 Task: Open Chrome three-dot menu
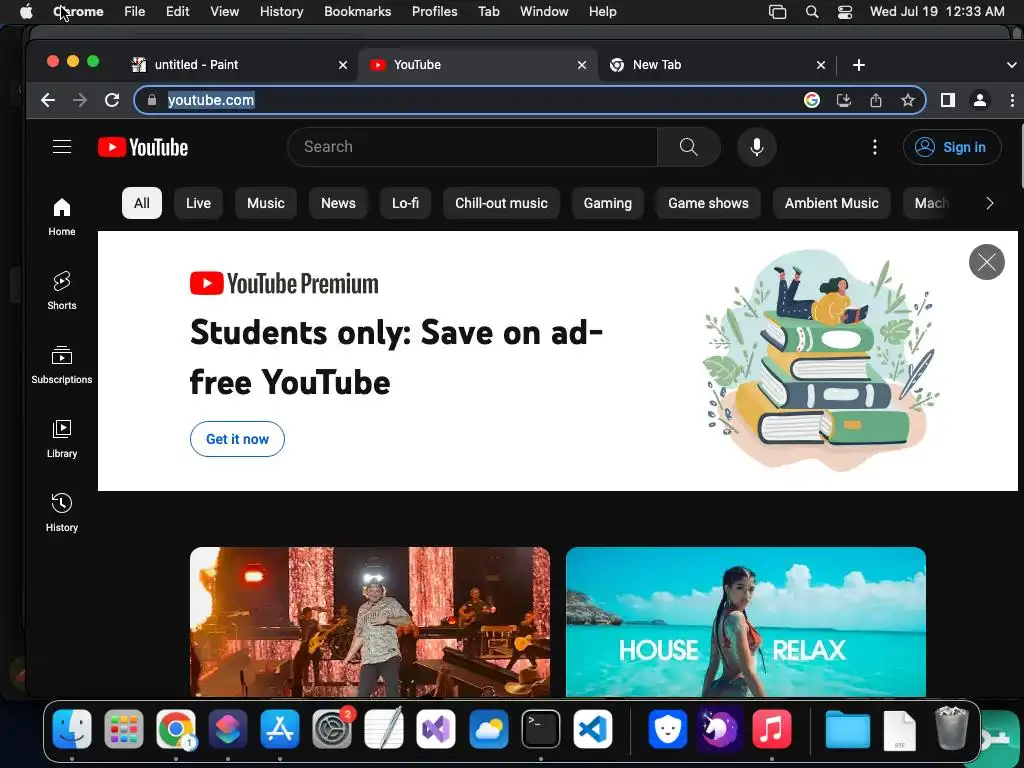pos(1012,100)
